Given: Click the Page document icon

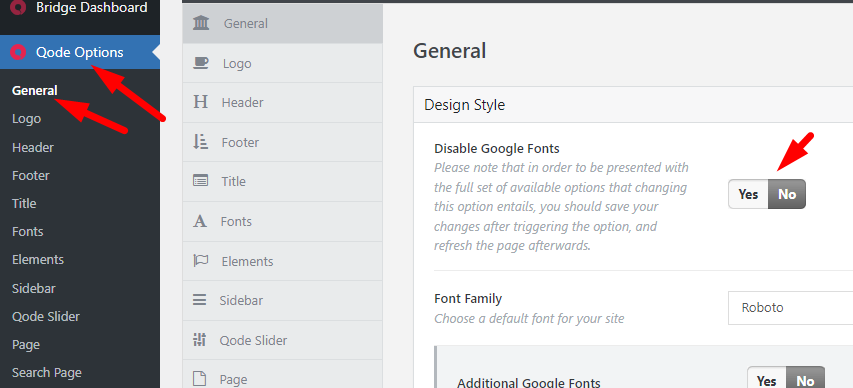Looking at the screenshot, I should click(x=200, y=379).
